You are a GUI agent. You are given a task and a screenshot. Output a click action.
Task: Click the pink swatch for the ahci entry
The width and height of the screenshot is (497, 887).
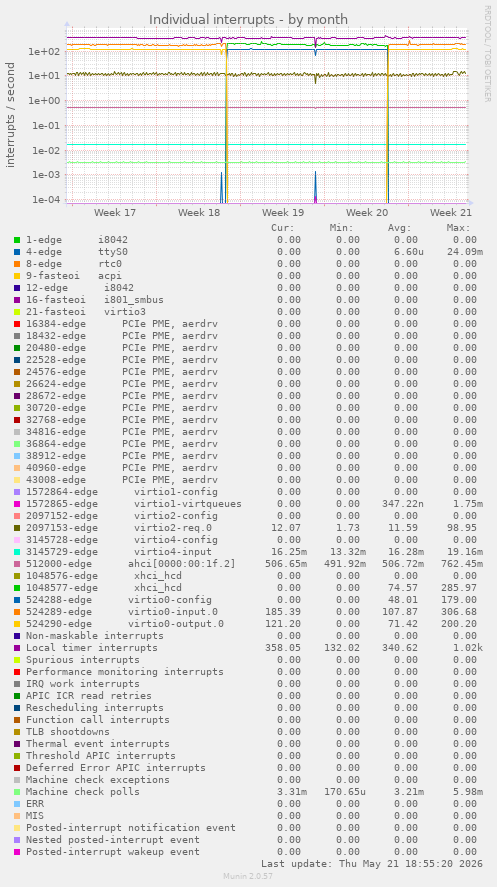coord(17,563)
